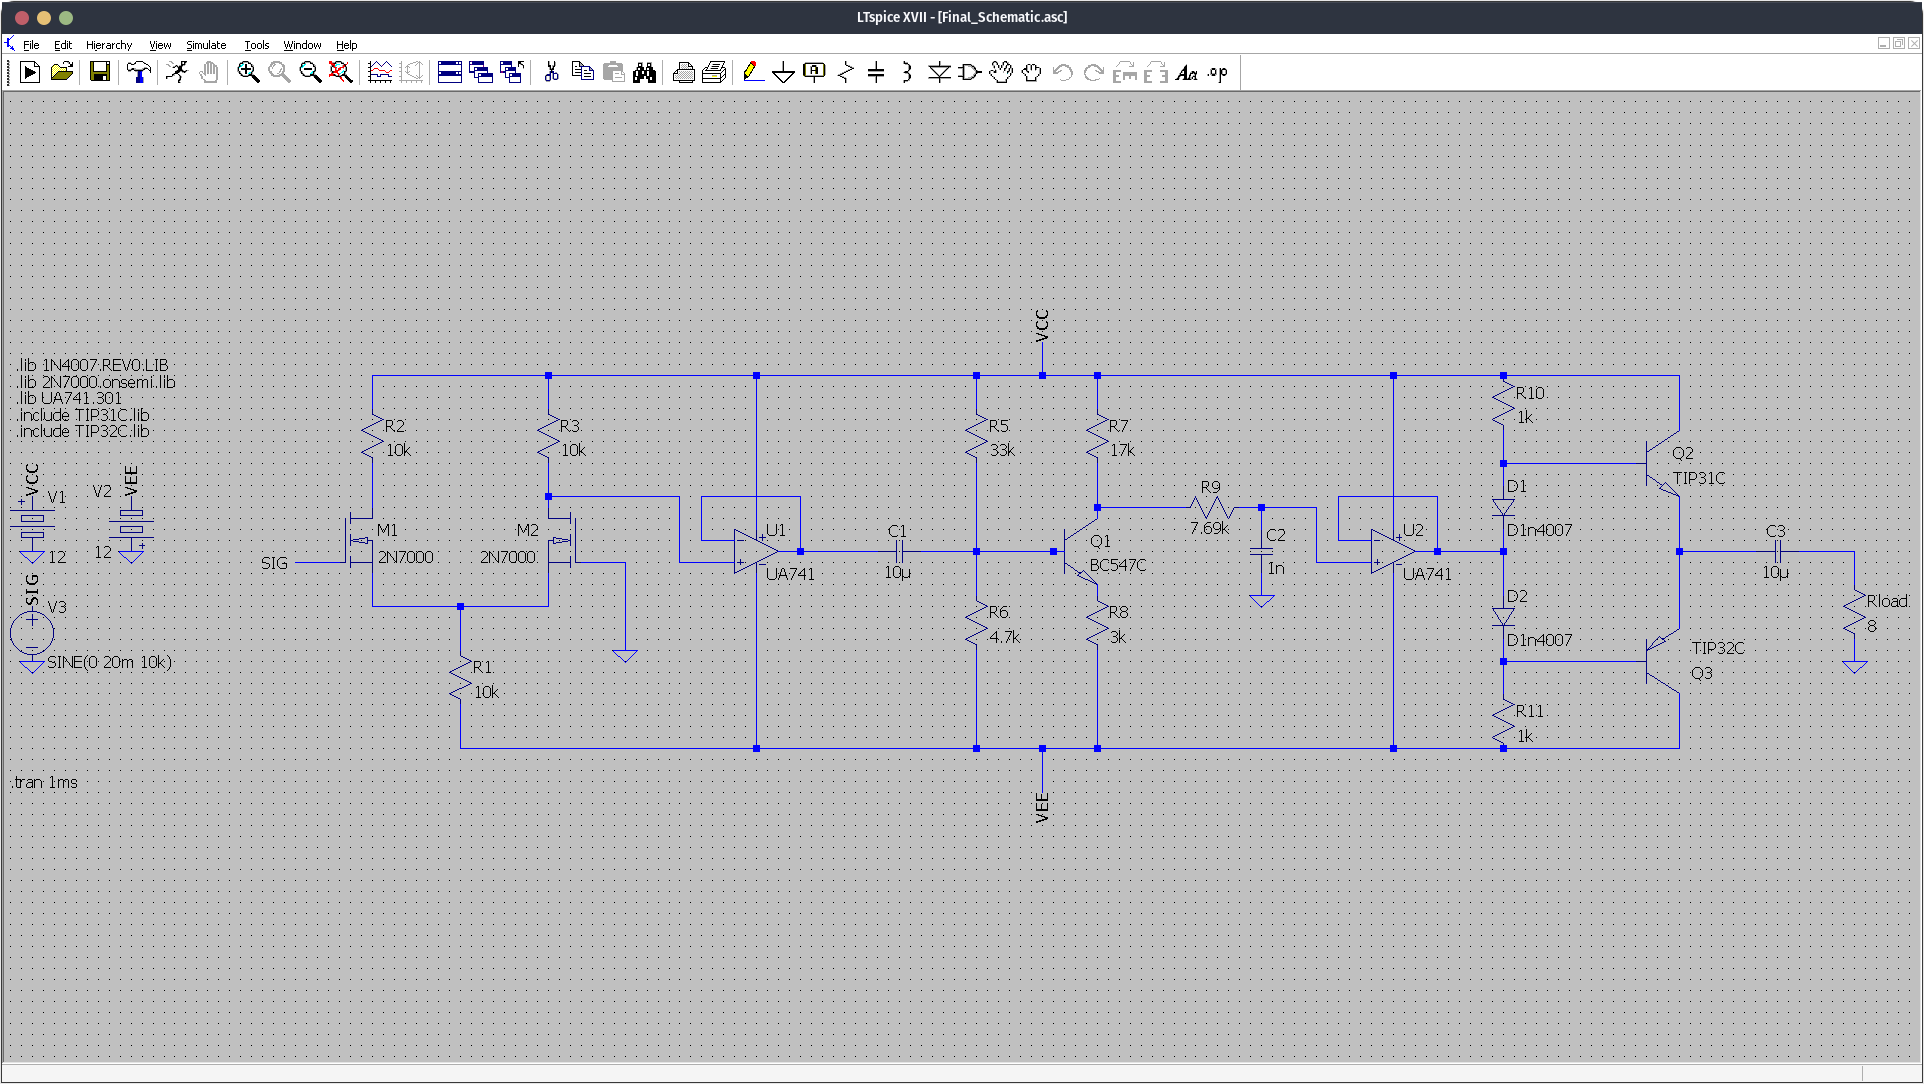
Task: Select the Label Net tool
Action: (815, 72)
